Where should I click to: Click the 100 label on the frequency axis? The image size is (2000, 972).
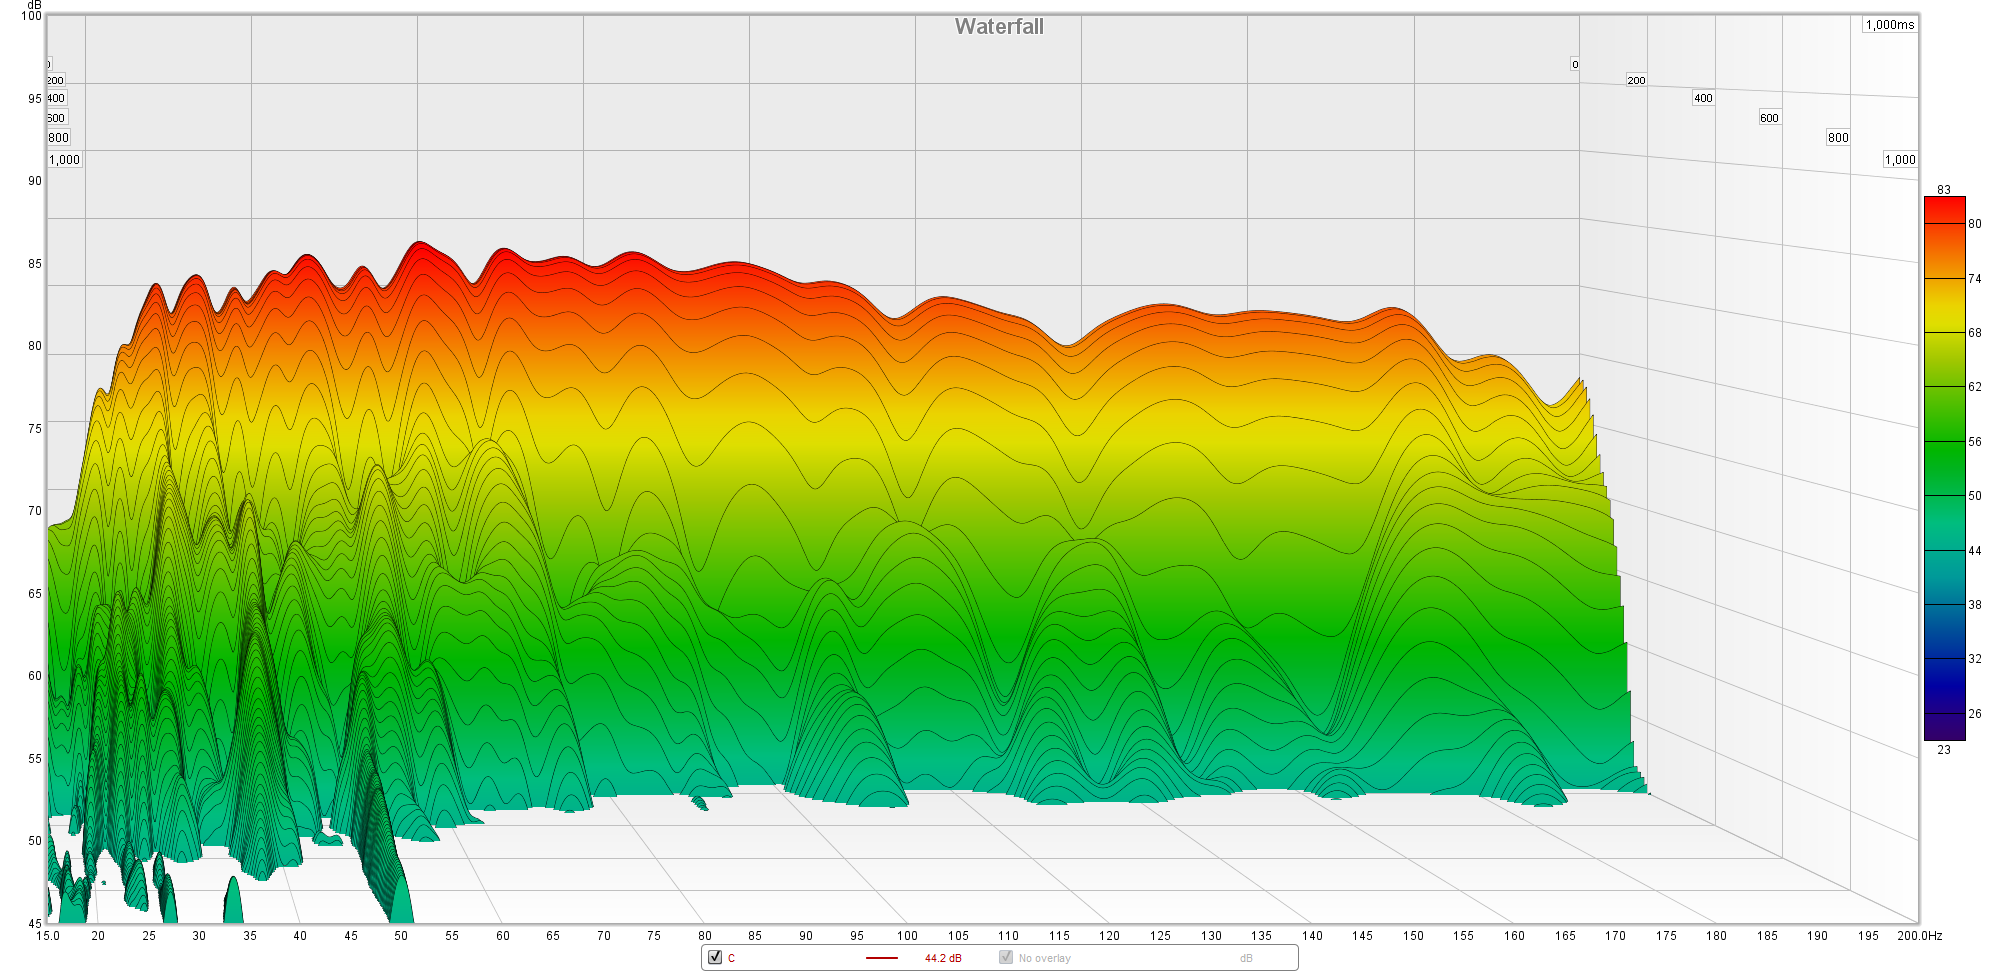[x=907, y=936]
